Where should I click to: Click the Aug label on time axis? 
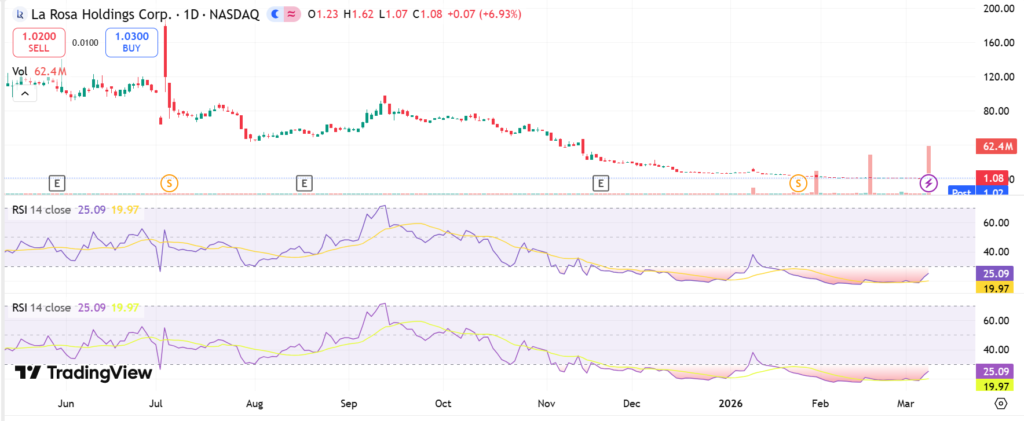(255, 404)
